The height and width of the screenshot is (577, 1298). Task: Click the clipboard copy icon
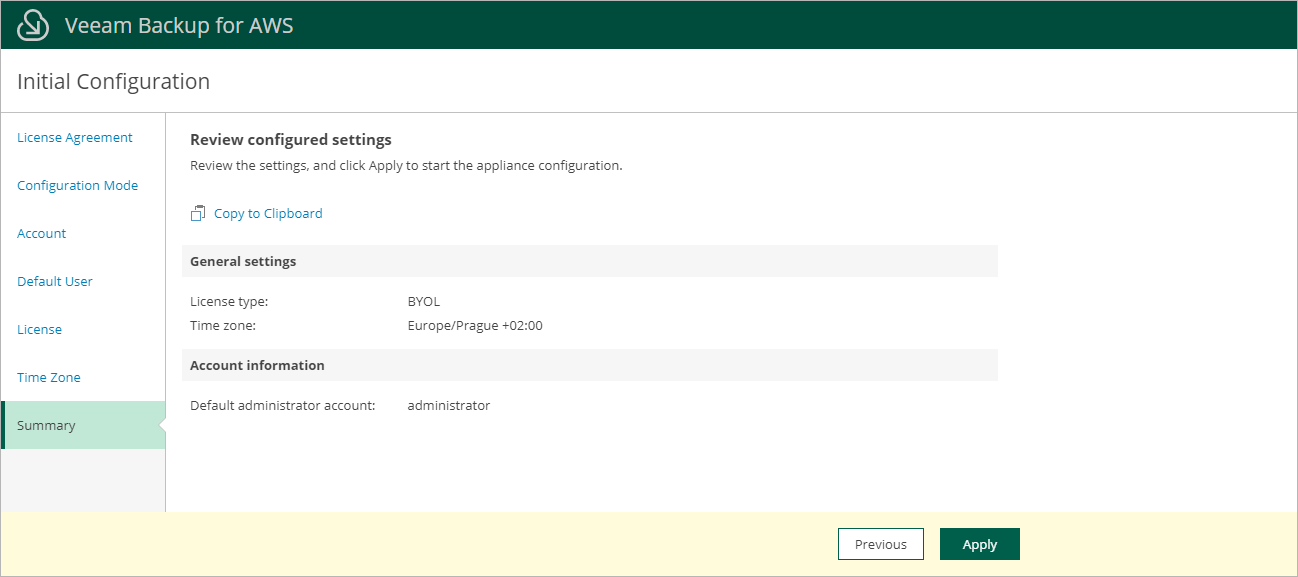coord(198,213)
